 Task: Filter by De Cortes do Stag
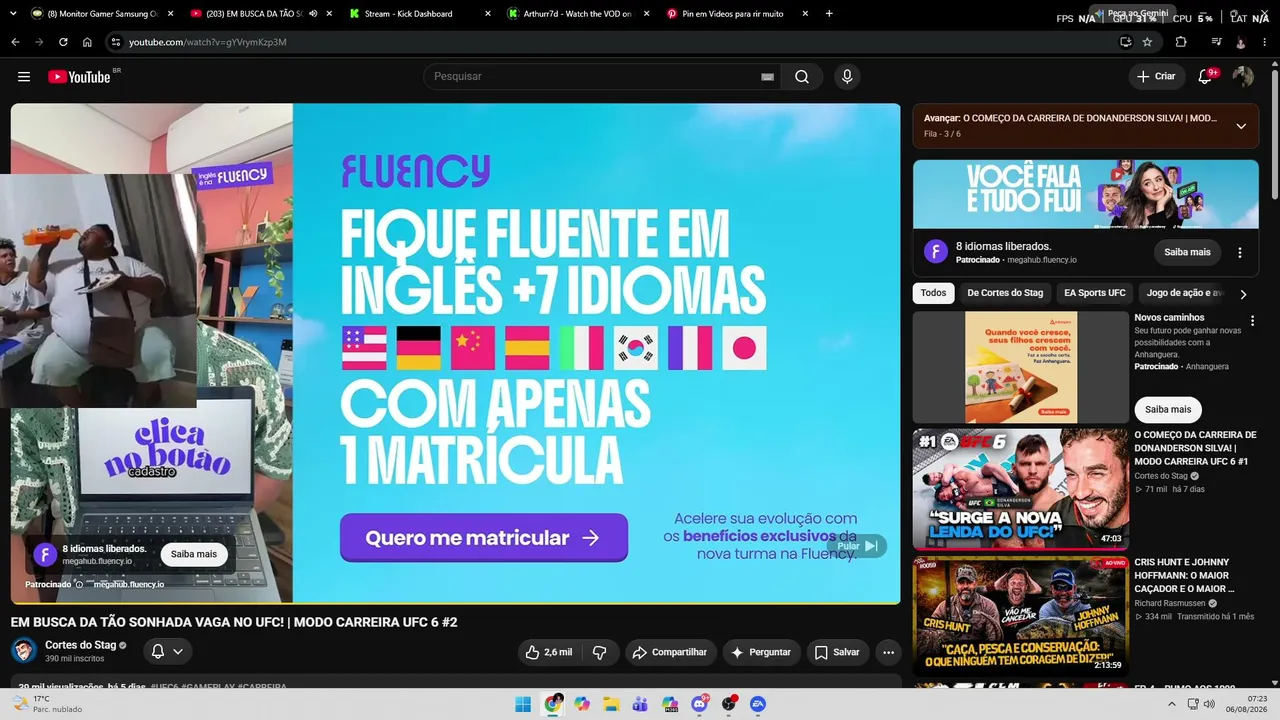click(1005, 293)
